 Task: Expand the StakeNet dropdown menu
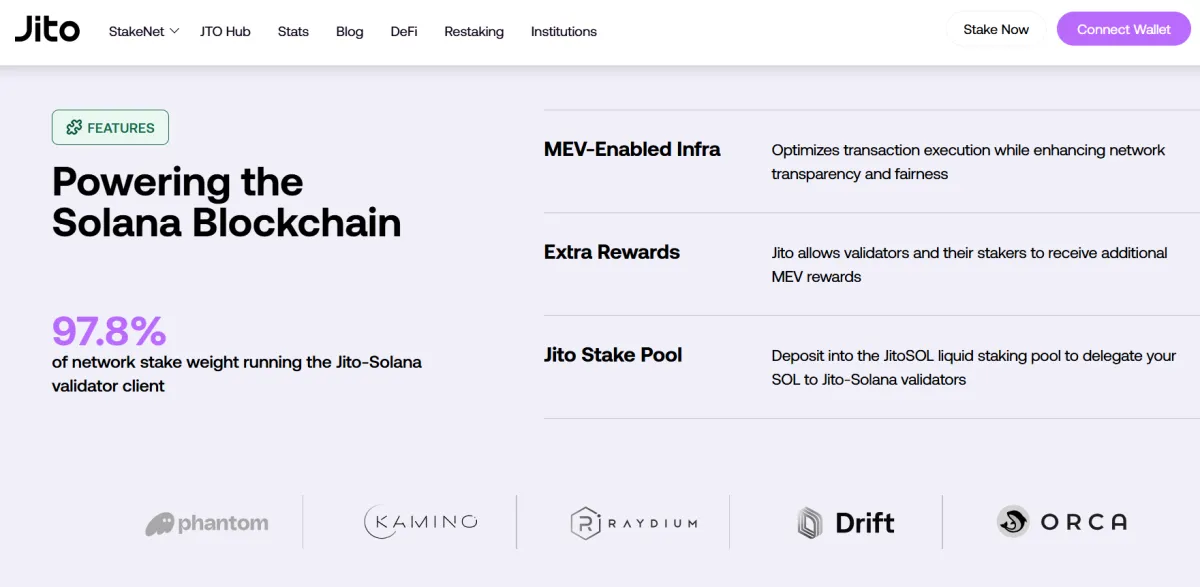point(143,31)
